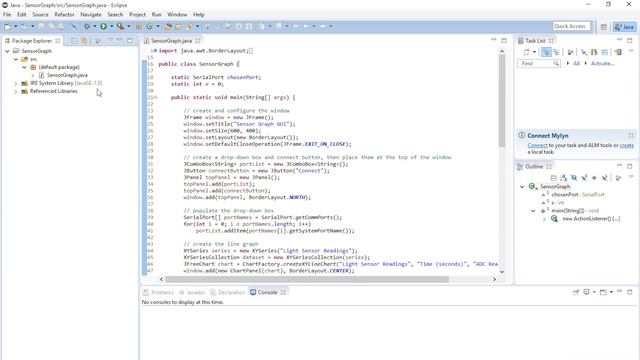Click Pin Console icon in Console view
The height and width of the screenshot is (360, 640).
click(576, 292)
